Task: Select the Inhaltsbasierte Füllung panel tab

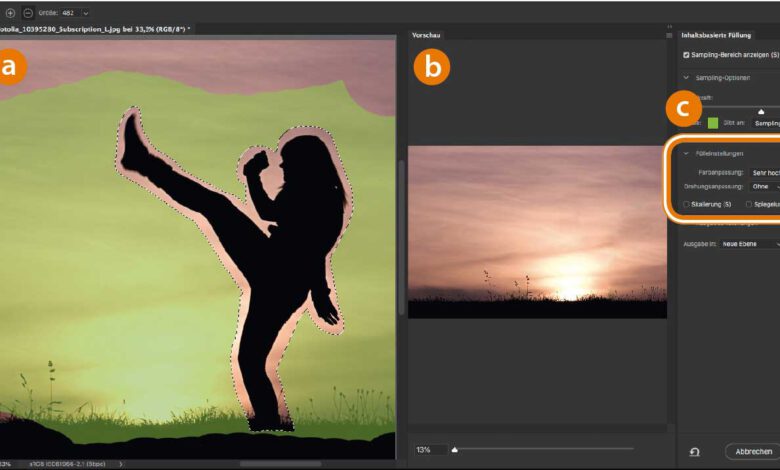Action: [x=716, y=35]
